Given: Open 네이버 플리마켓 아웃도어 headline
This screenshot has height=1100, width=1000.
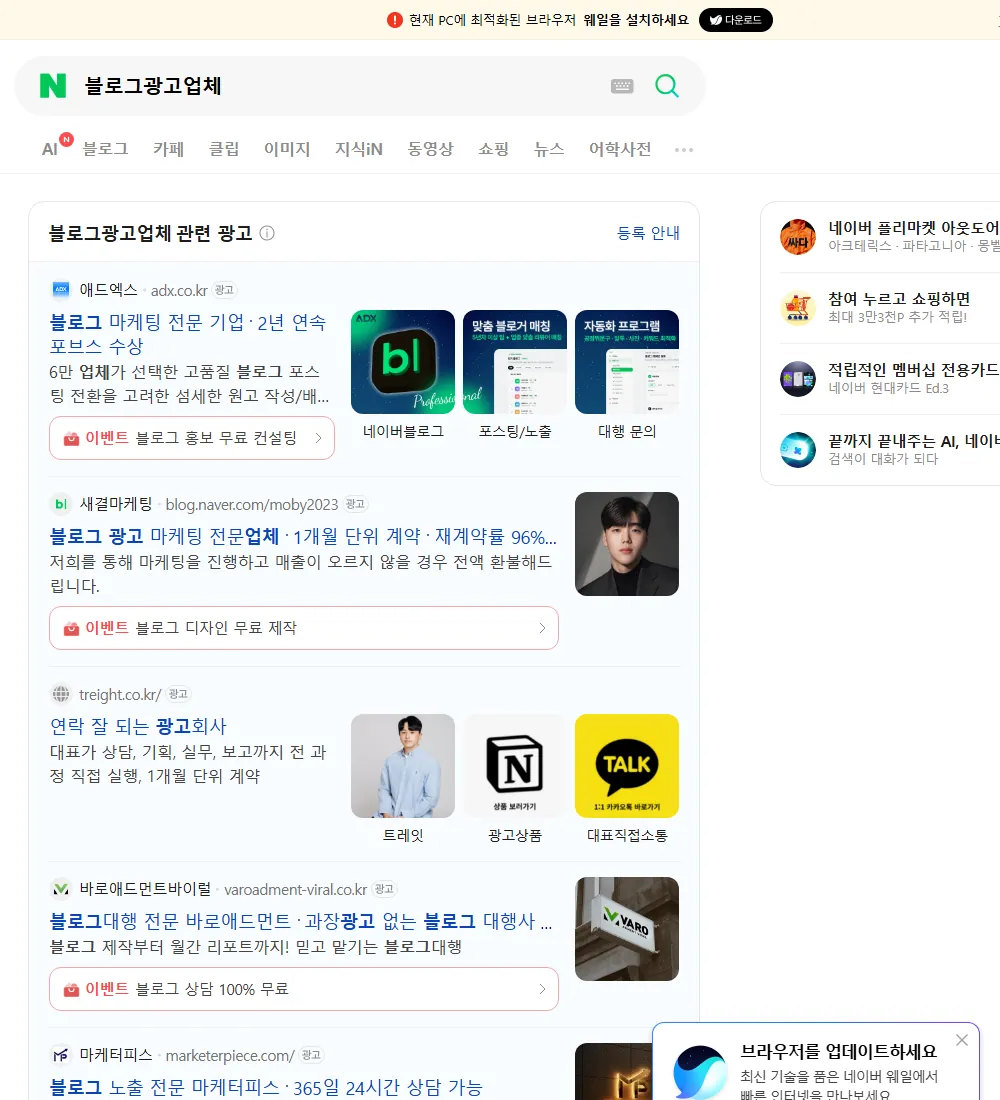Looking at the screenshot, I should click(x=914, y=228).
